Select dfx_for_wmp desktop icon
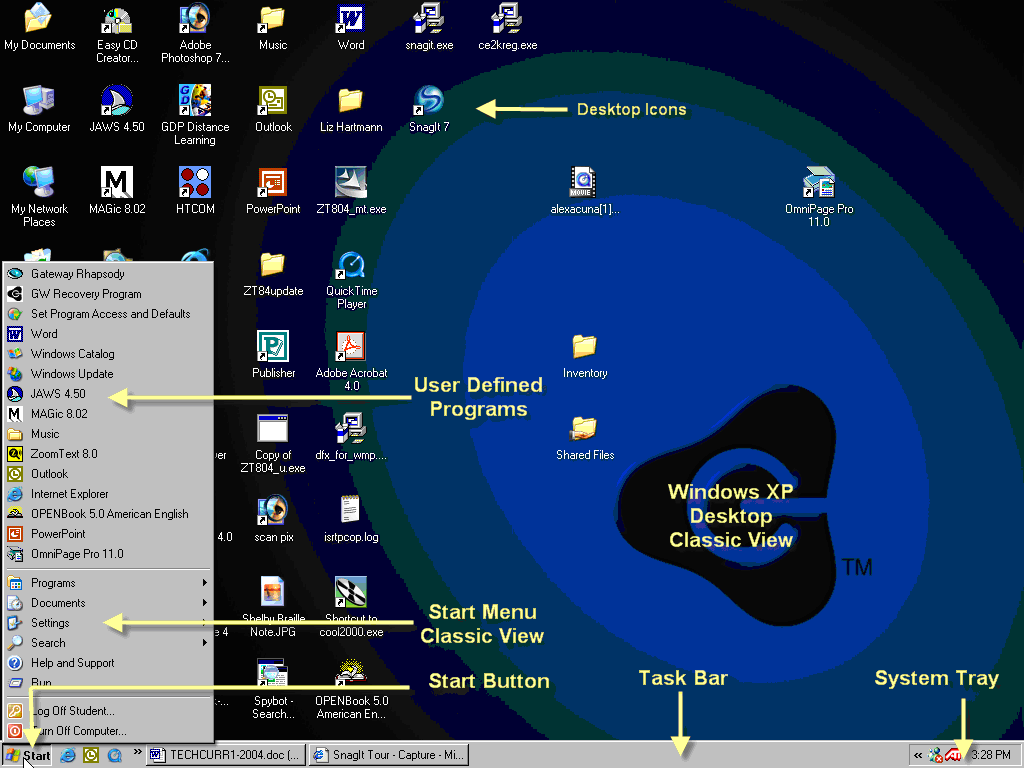 coord(351,437)
